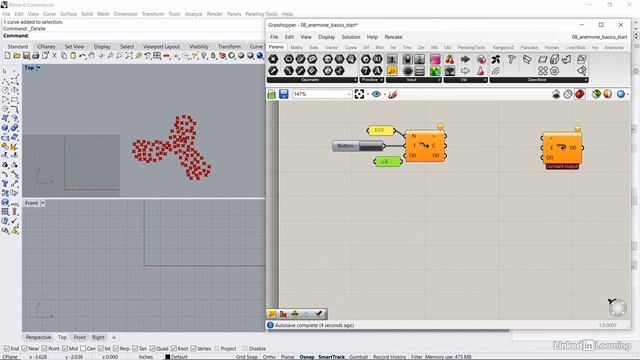
Task: Enable the Cen osnap checkbox
Action: [83, 349]
